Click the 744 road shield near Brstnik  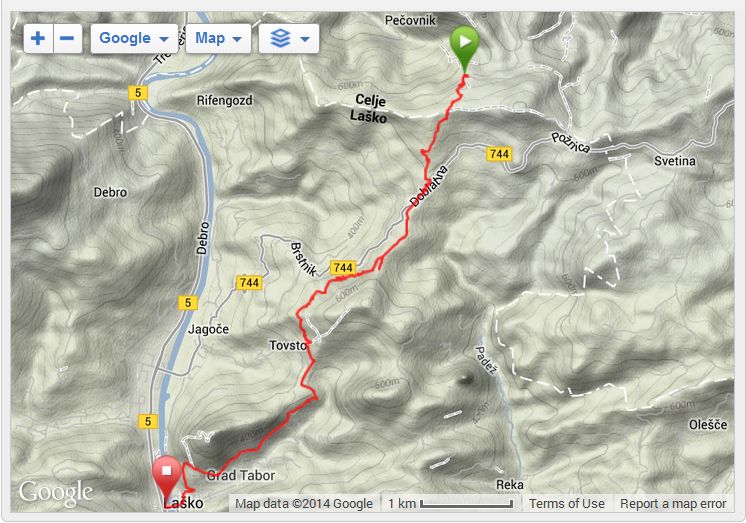(x=343, y=267)
